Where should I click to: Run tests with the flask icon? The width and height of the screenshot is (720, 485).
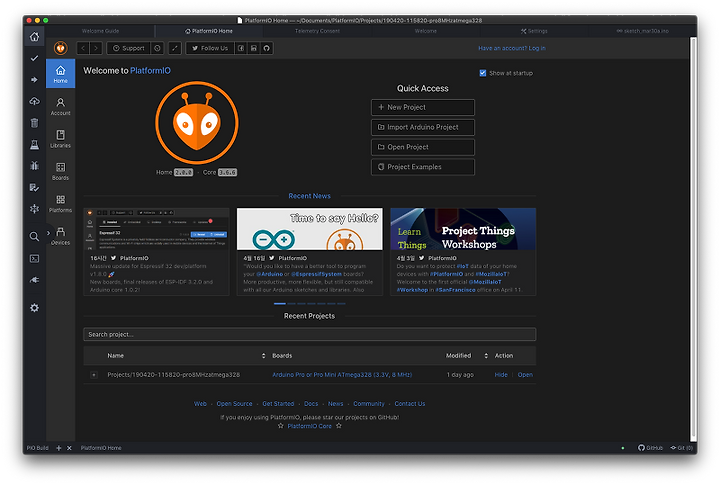[34, 145]
